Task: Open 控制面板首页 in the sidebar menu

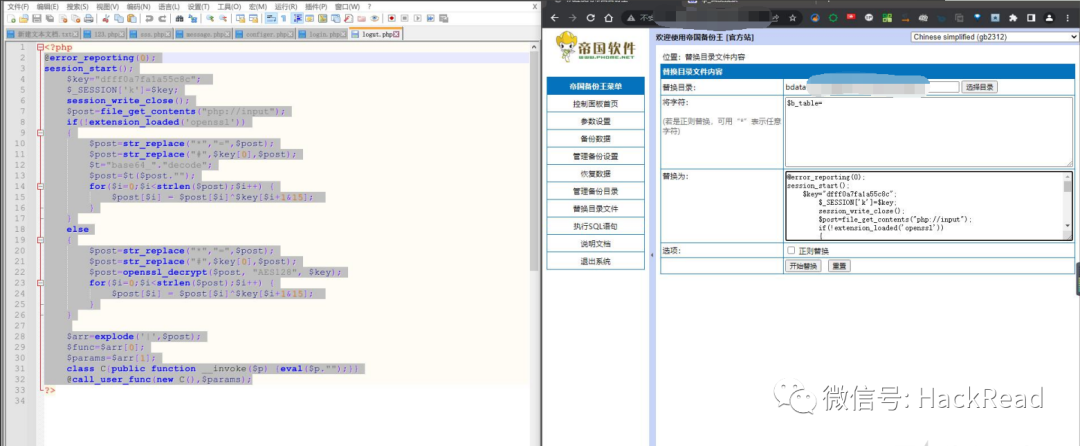Action: pyautogui.click(x=595, y=104)
